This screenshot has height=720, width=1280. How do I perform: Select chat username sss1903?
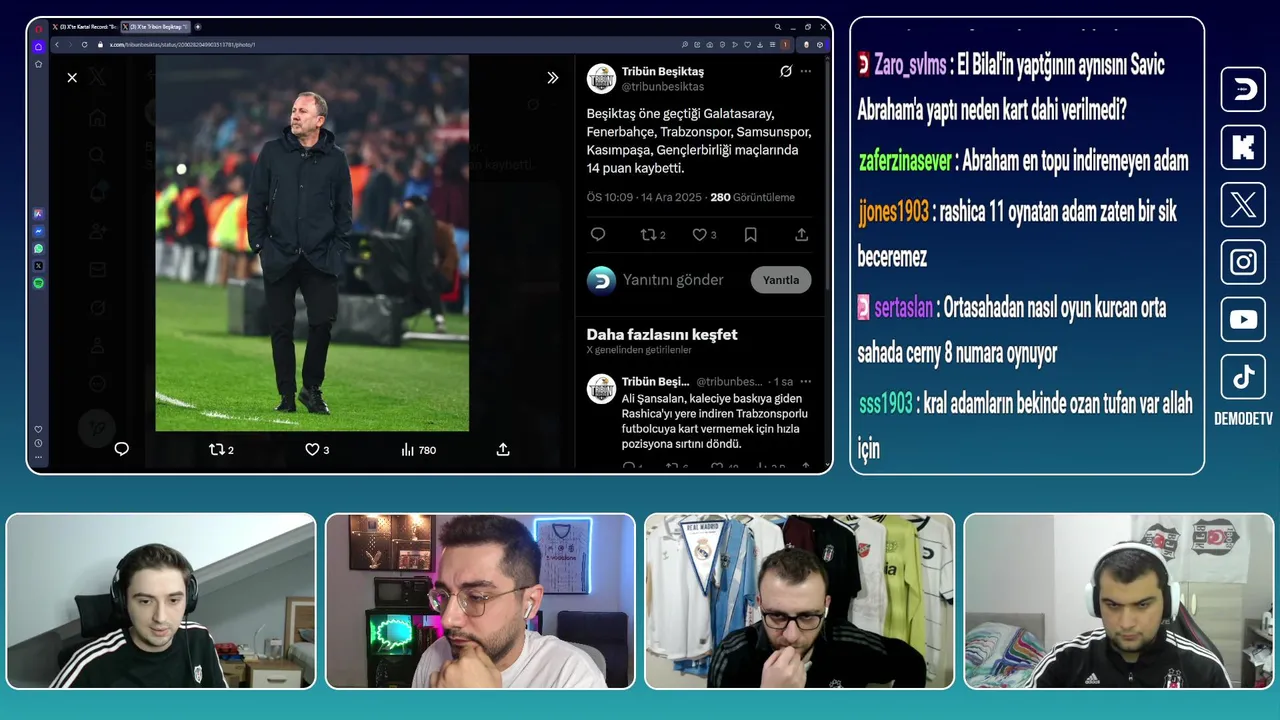tap(886, 404)
